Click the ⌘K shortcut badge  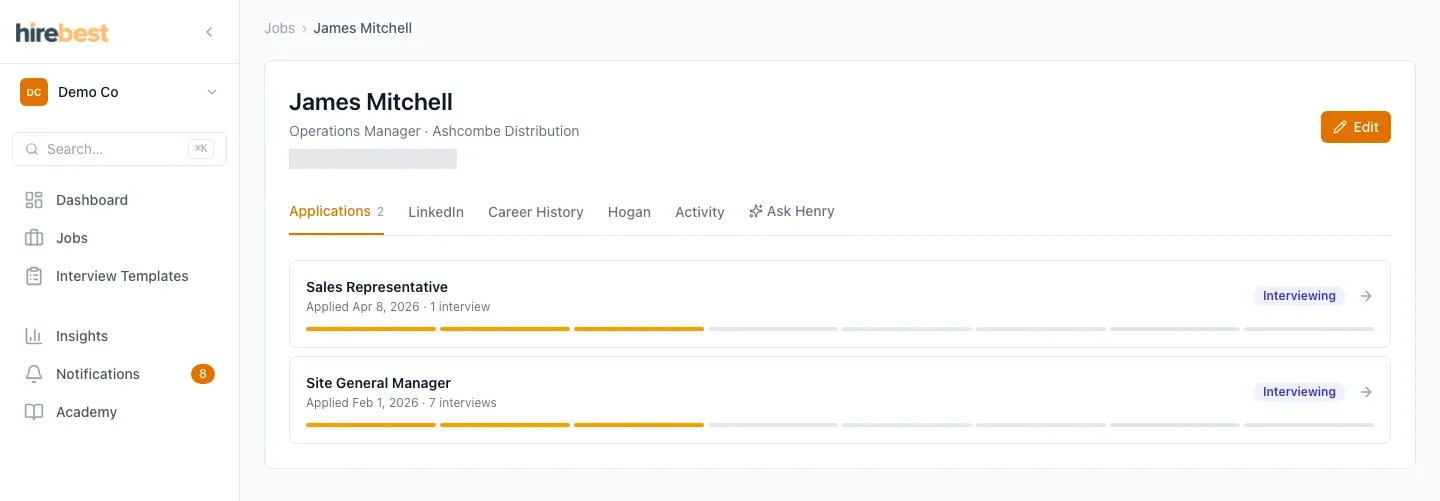[x=201, y=149]
